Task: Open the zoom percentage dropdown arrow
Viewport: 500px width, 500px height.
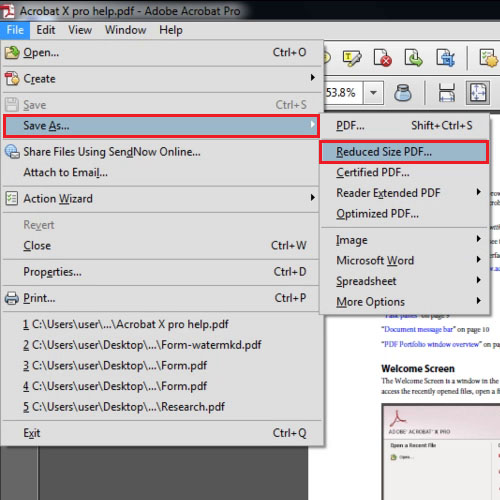Action: coord(373,93)
